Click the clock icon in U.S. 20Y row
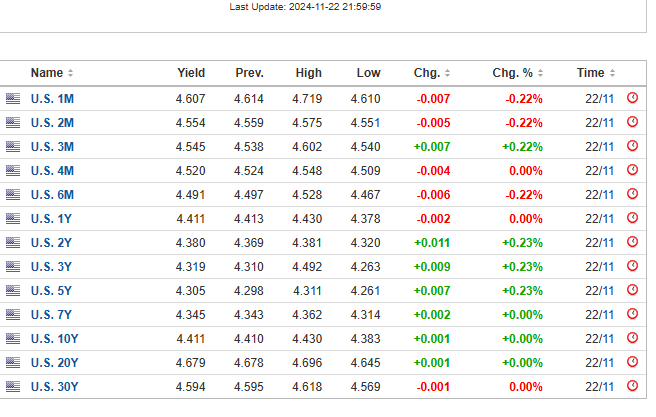 click(632, 361)
